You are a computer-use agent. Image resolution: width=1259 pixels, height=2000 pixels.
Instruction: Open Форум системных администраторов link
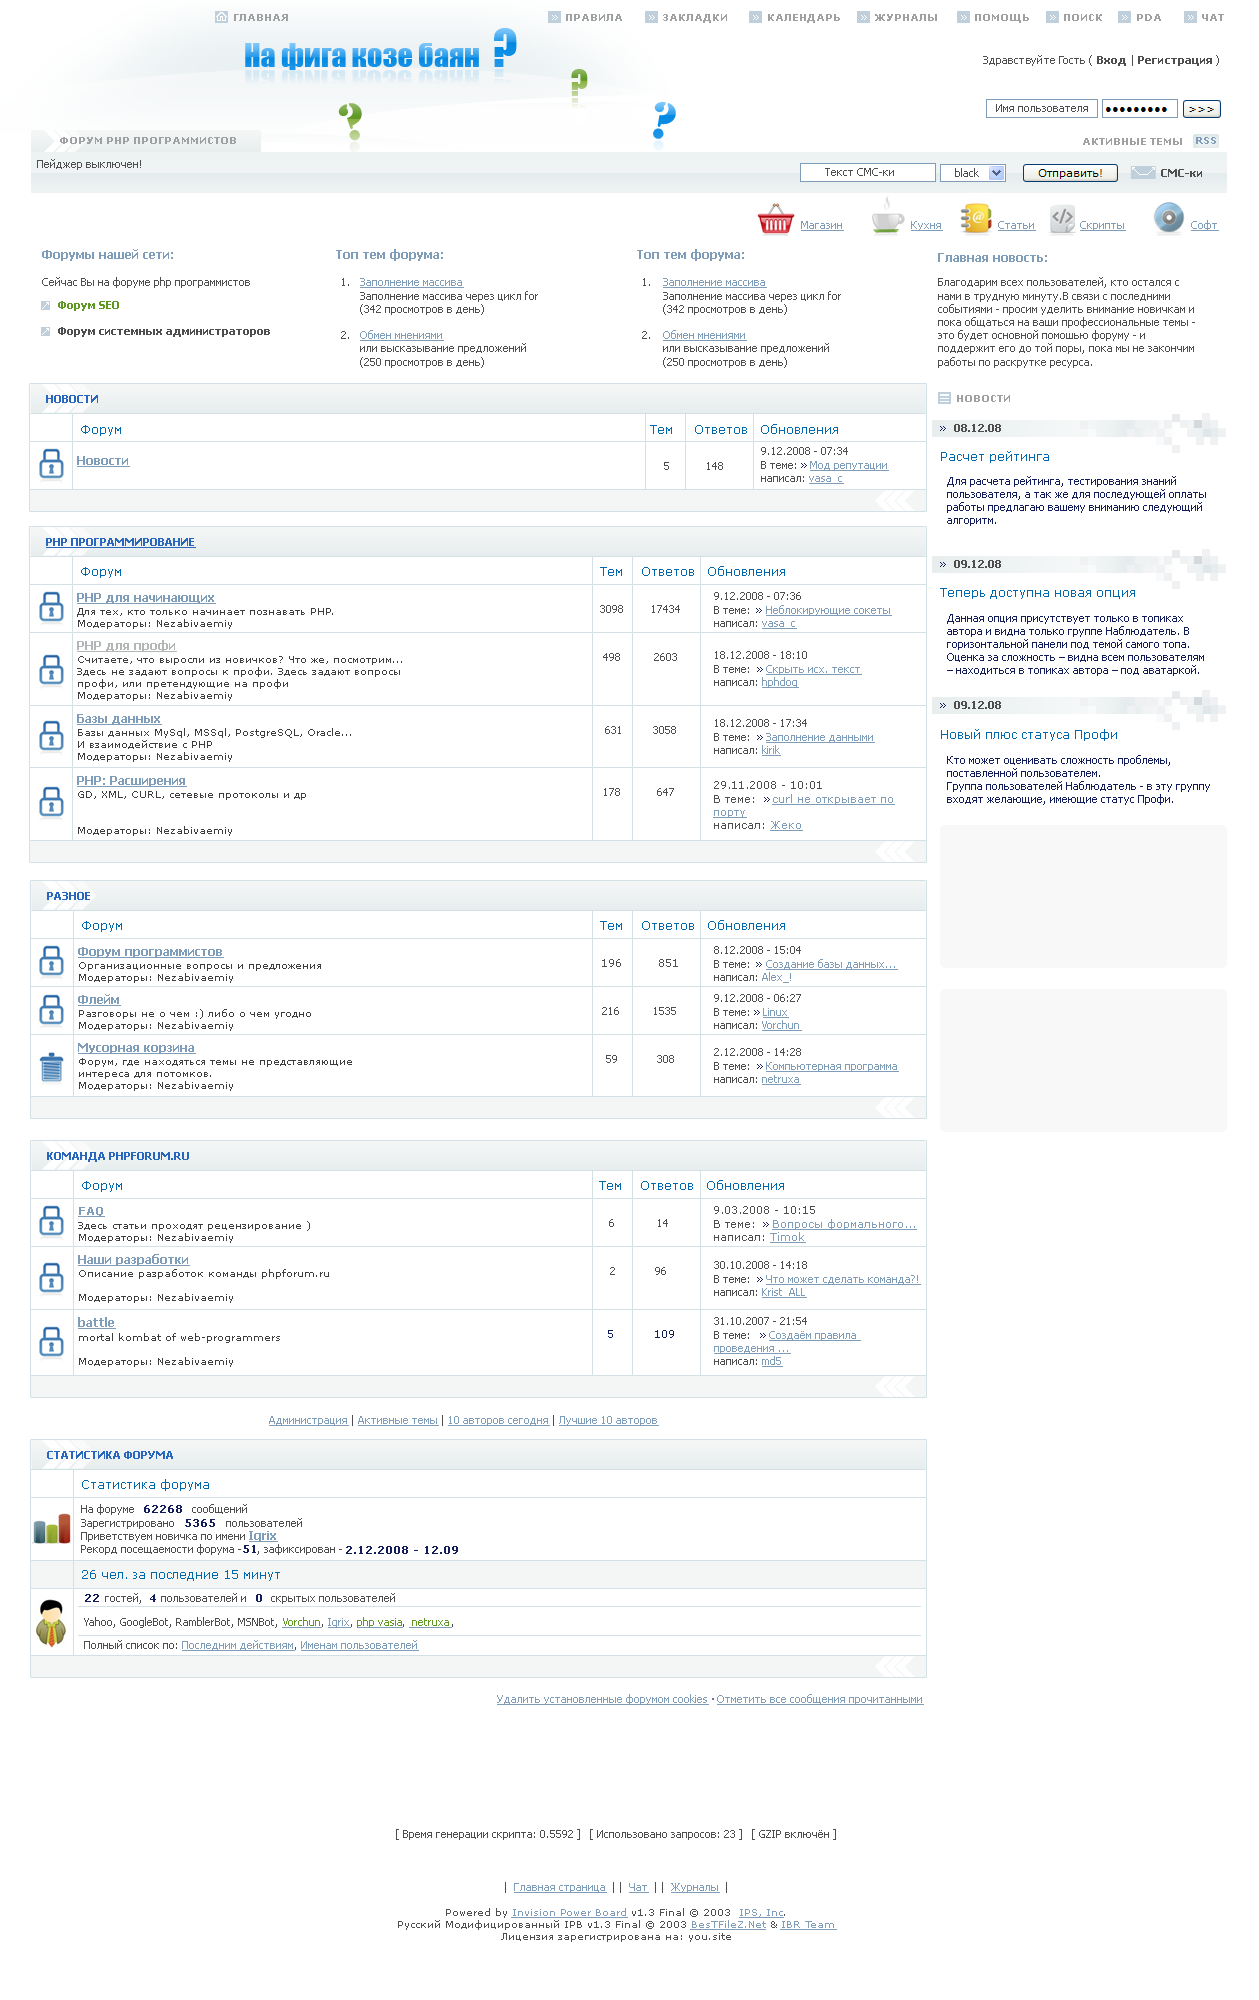point(164,331)
